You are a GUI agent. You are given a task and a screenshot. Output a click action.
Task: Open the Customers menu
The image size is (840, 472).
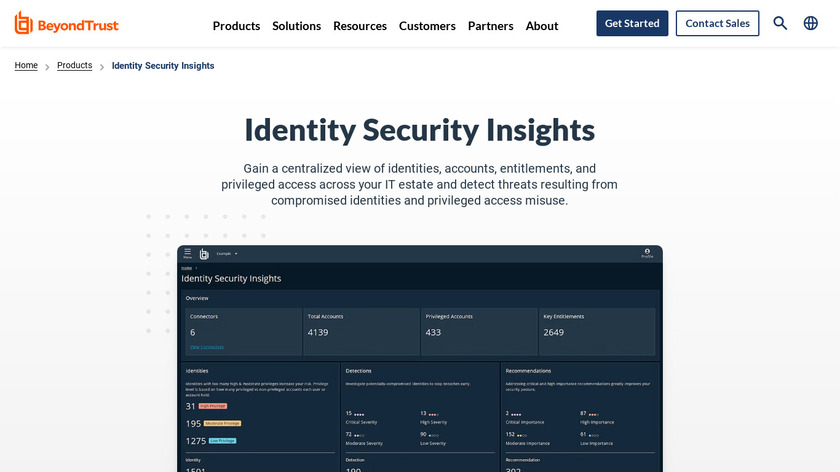coord(427,26)
